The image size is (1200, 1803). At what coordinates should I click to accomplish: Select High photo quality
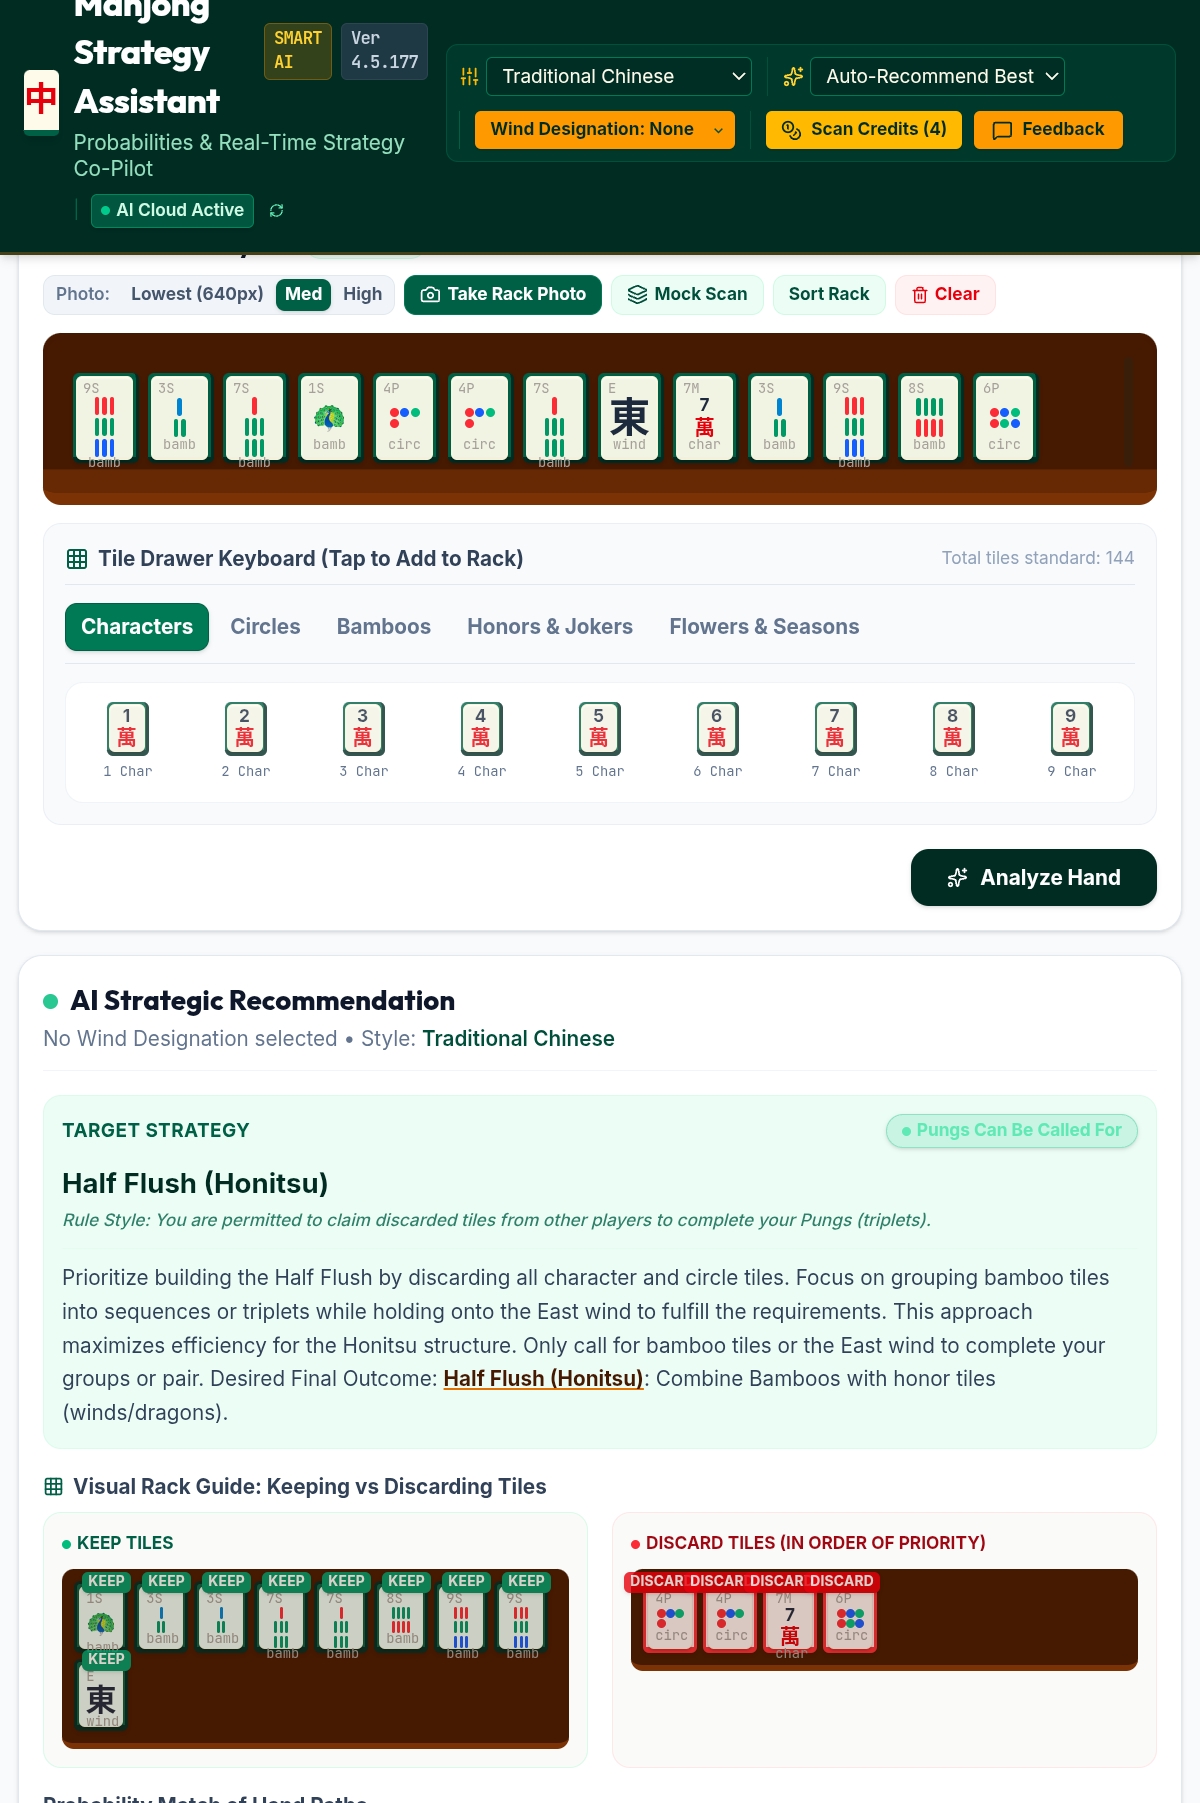[x=362, y=294]
